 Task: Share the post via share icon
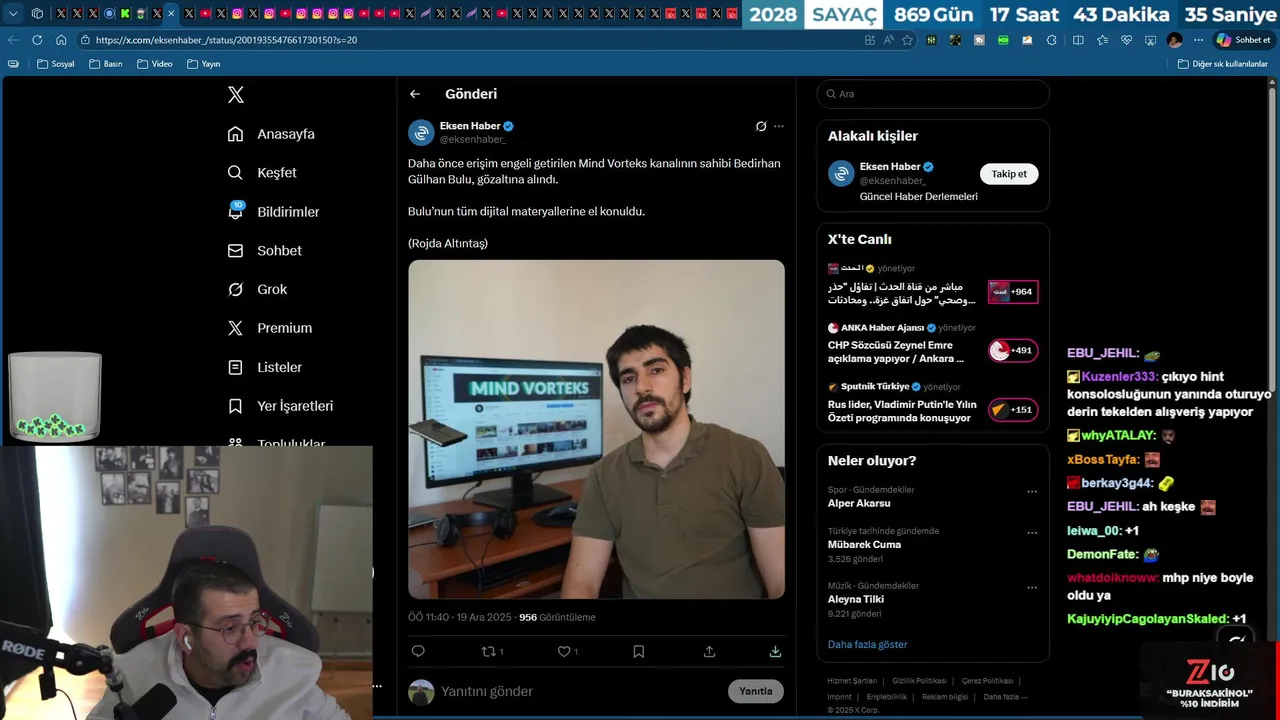click(x=709, y=651)
